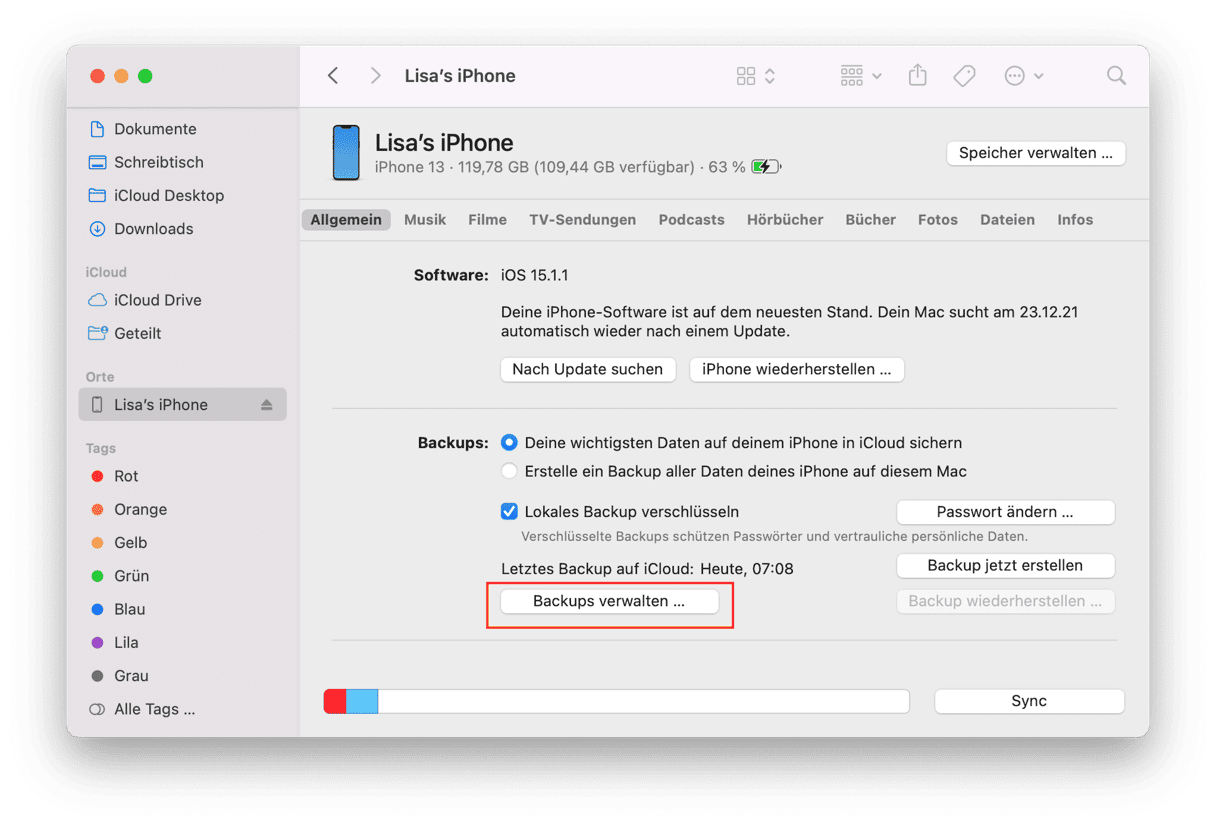The width and height of the screenshot is (1216, 825).
Task: Go forward with the right chevron
Action: pos(376,76)
